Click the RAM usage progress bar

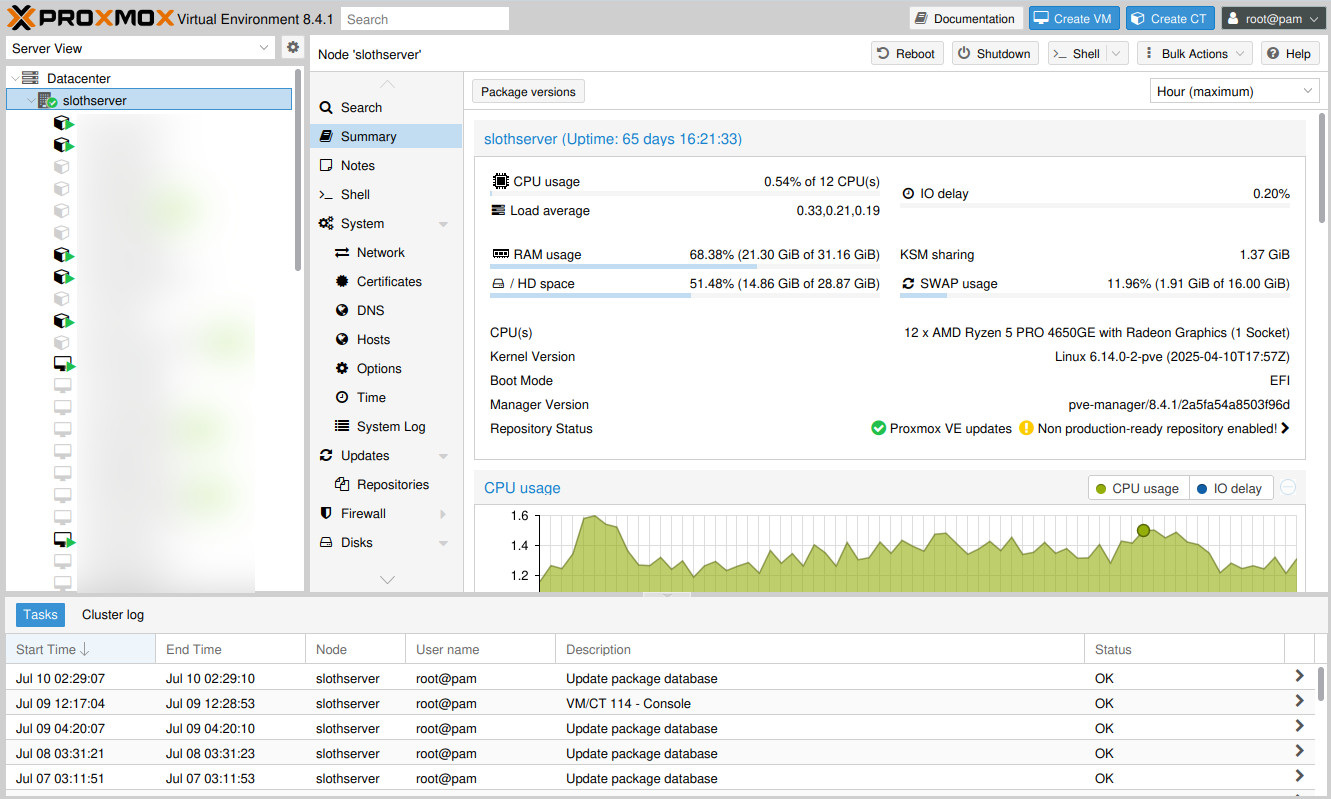click(685, 266)
